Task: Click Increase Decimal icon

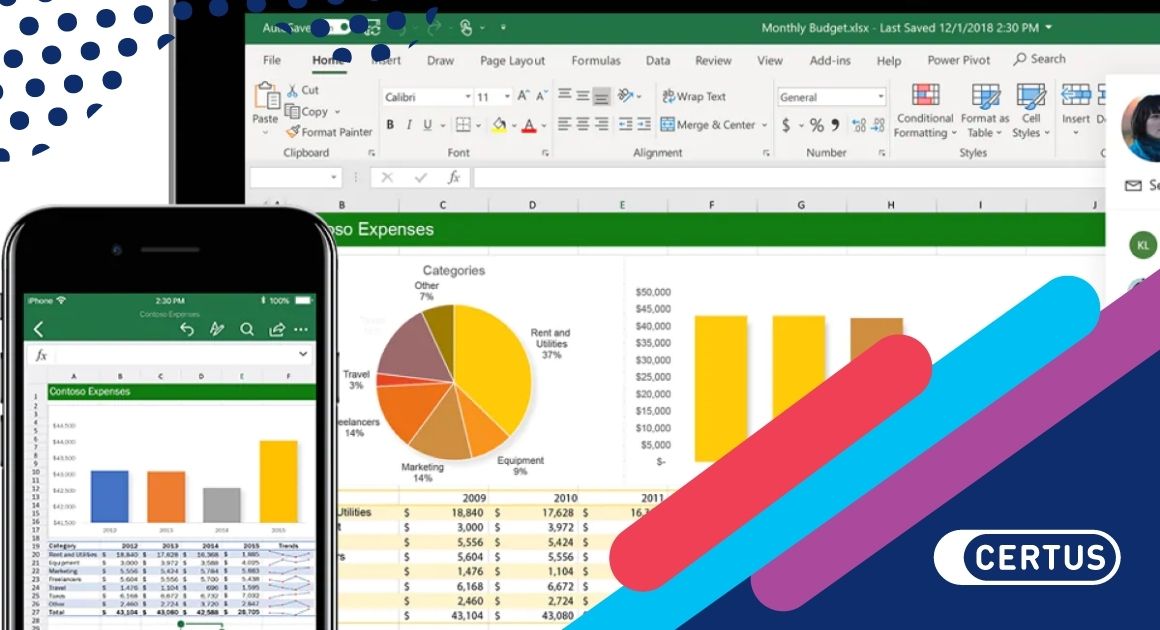Action: (x=858, y=125)
